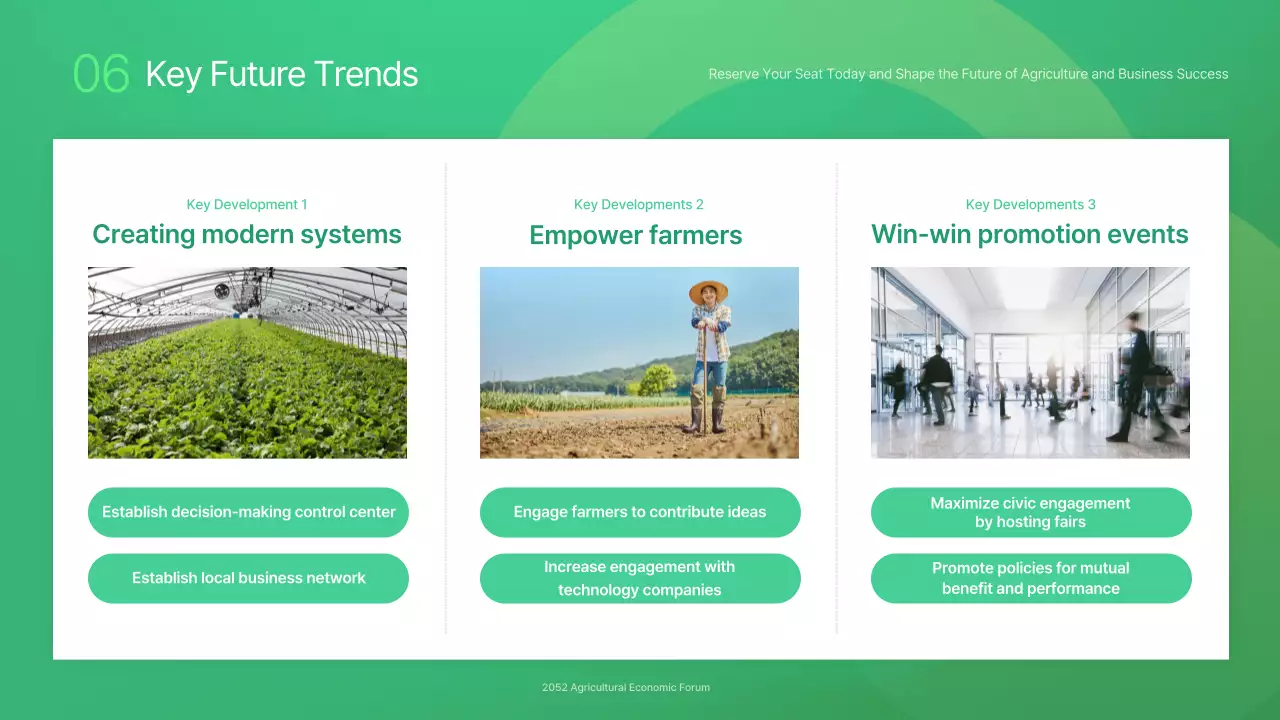Select the farmer standing in field photo
This screenshot has height=720, width=1280.
click(x=639, y=362)
